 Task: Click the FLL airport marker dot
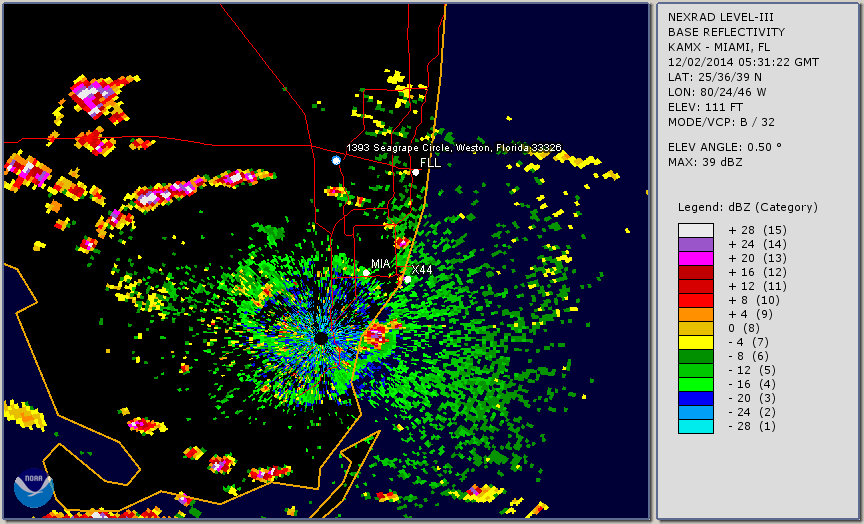click(415, 172)
